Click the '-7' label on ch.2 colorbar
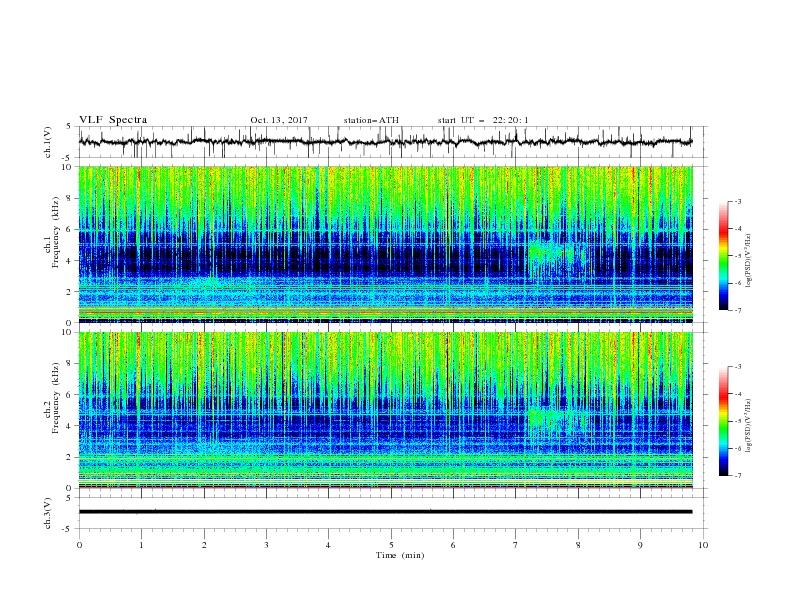 738,475
